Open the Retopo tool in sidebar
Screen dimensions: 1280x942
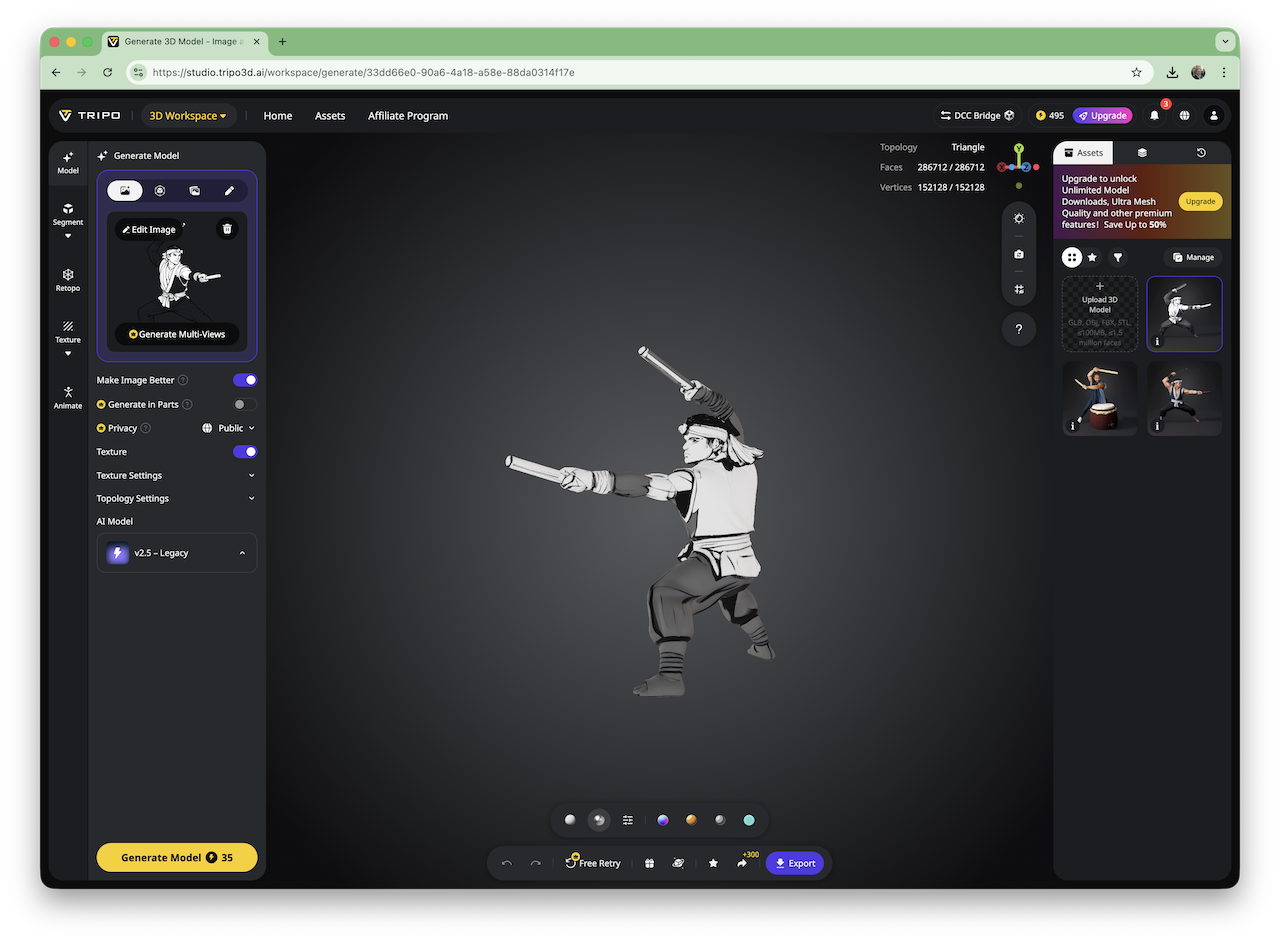tap(68, 279)
